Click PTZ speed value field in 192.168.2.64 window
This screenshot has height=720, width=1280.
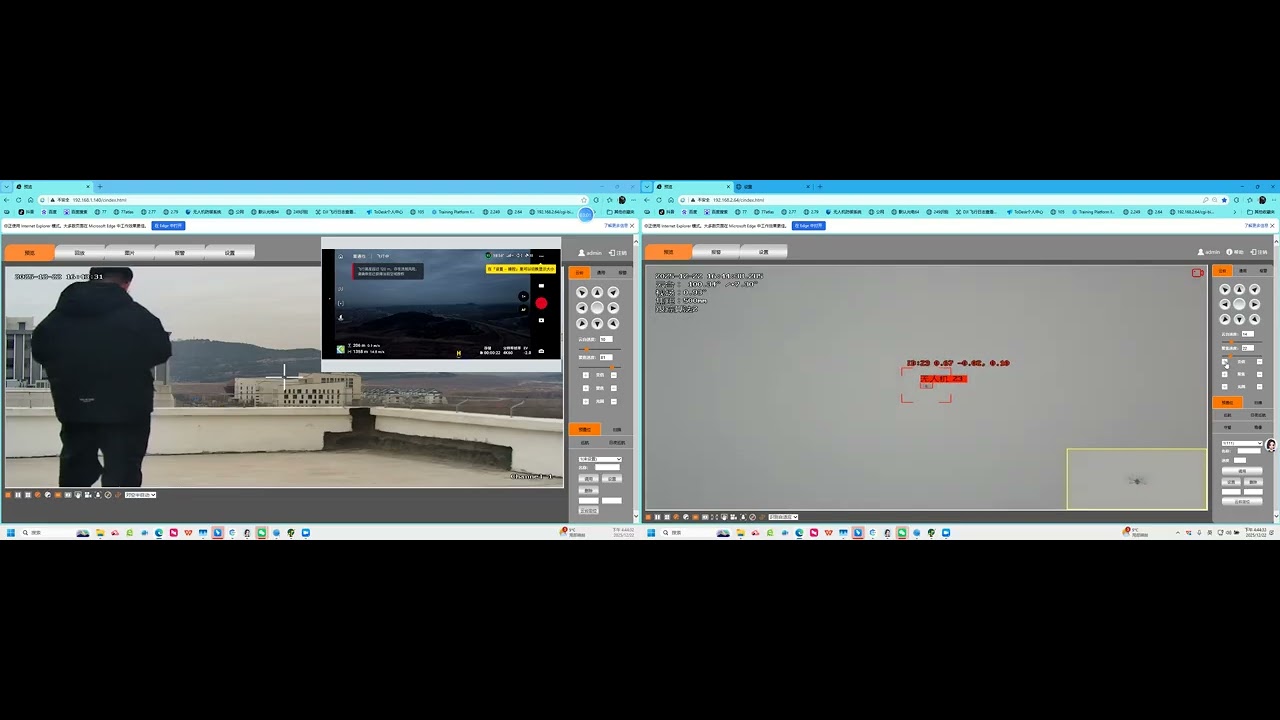pyautogui.click(x=1248, y=334)
